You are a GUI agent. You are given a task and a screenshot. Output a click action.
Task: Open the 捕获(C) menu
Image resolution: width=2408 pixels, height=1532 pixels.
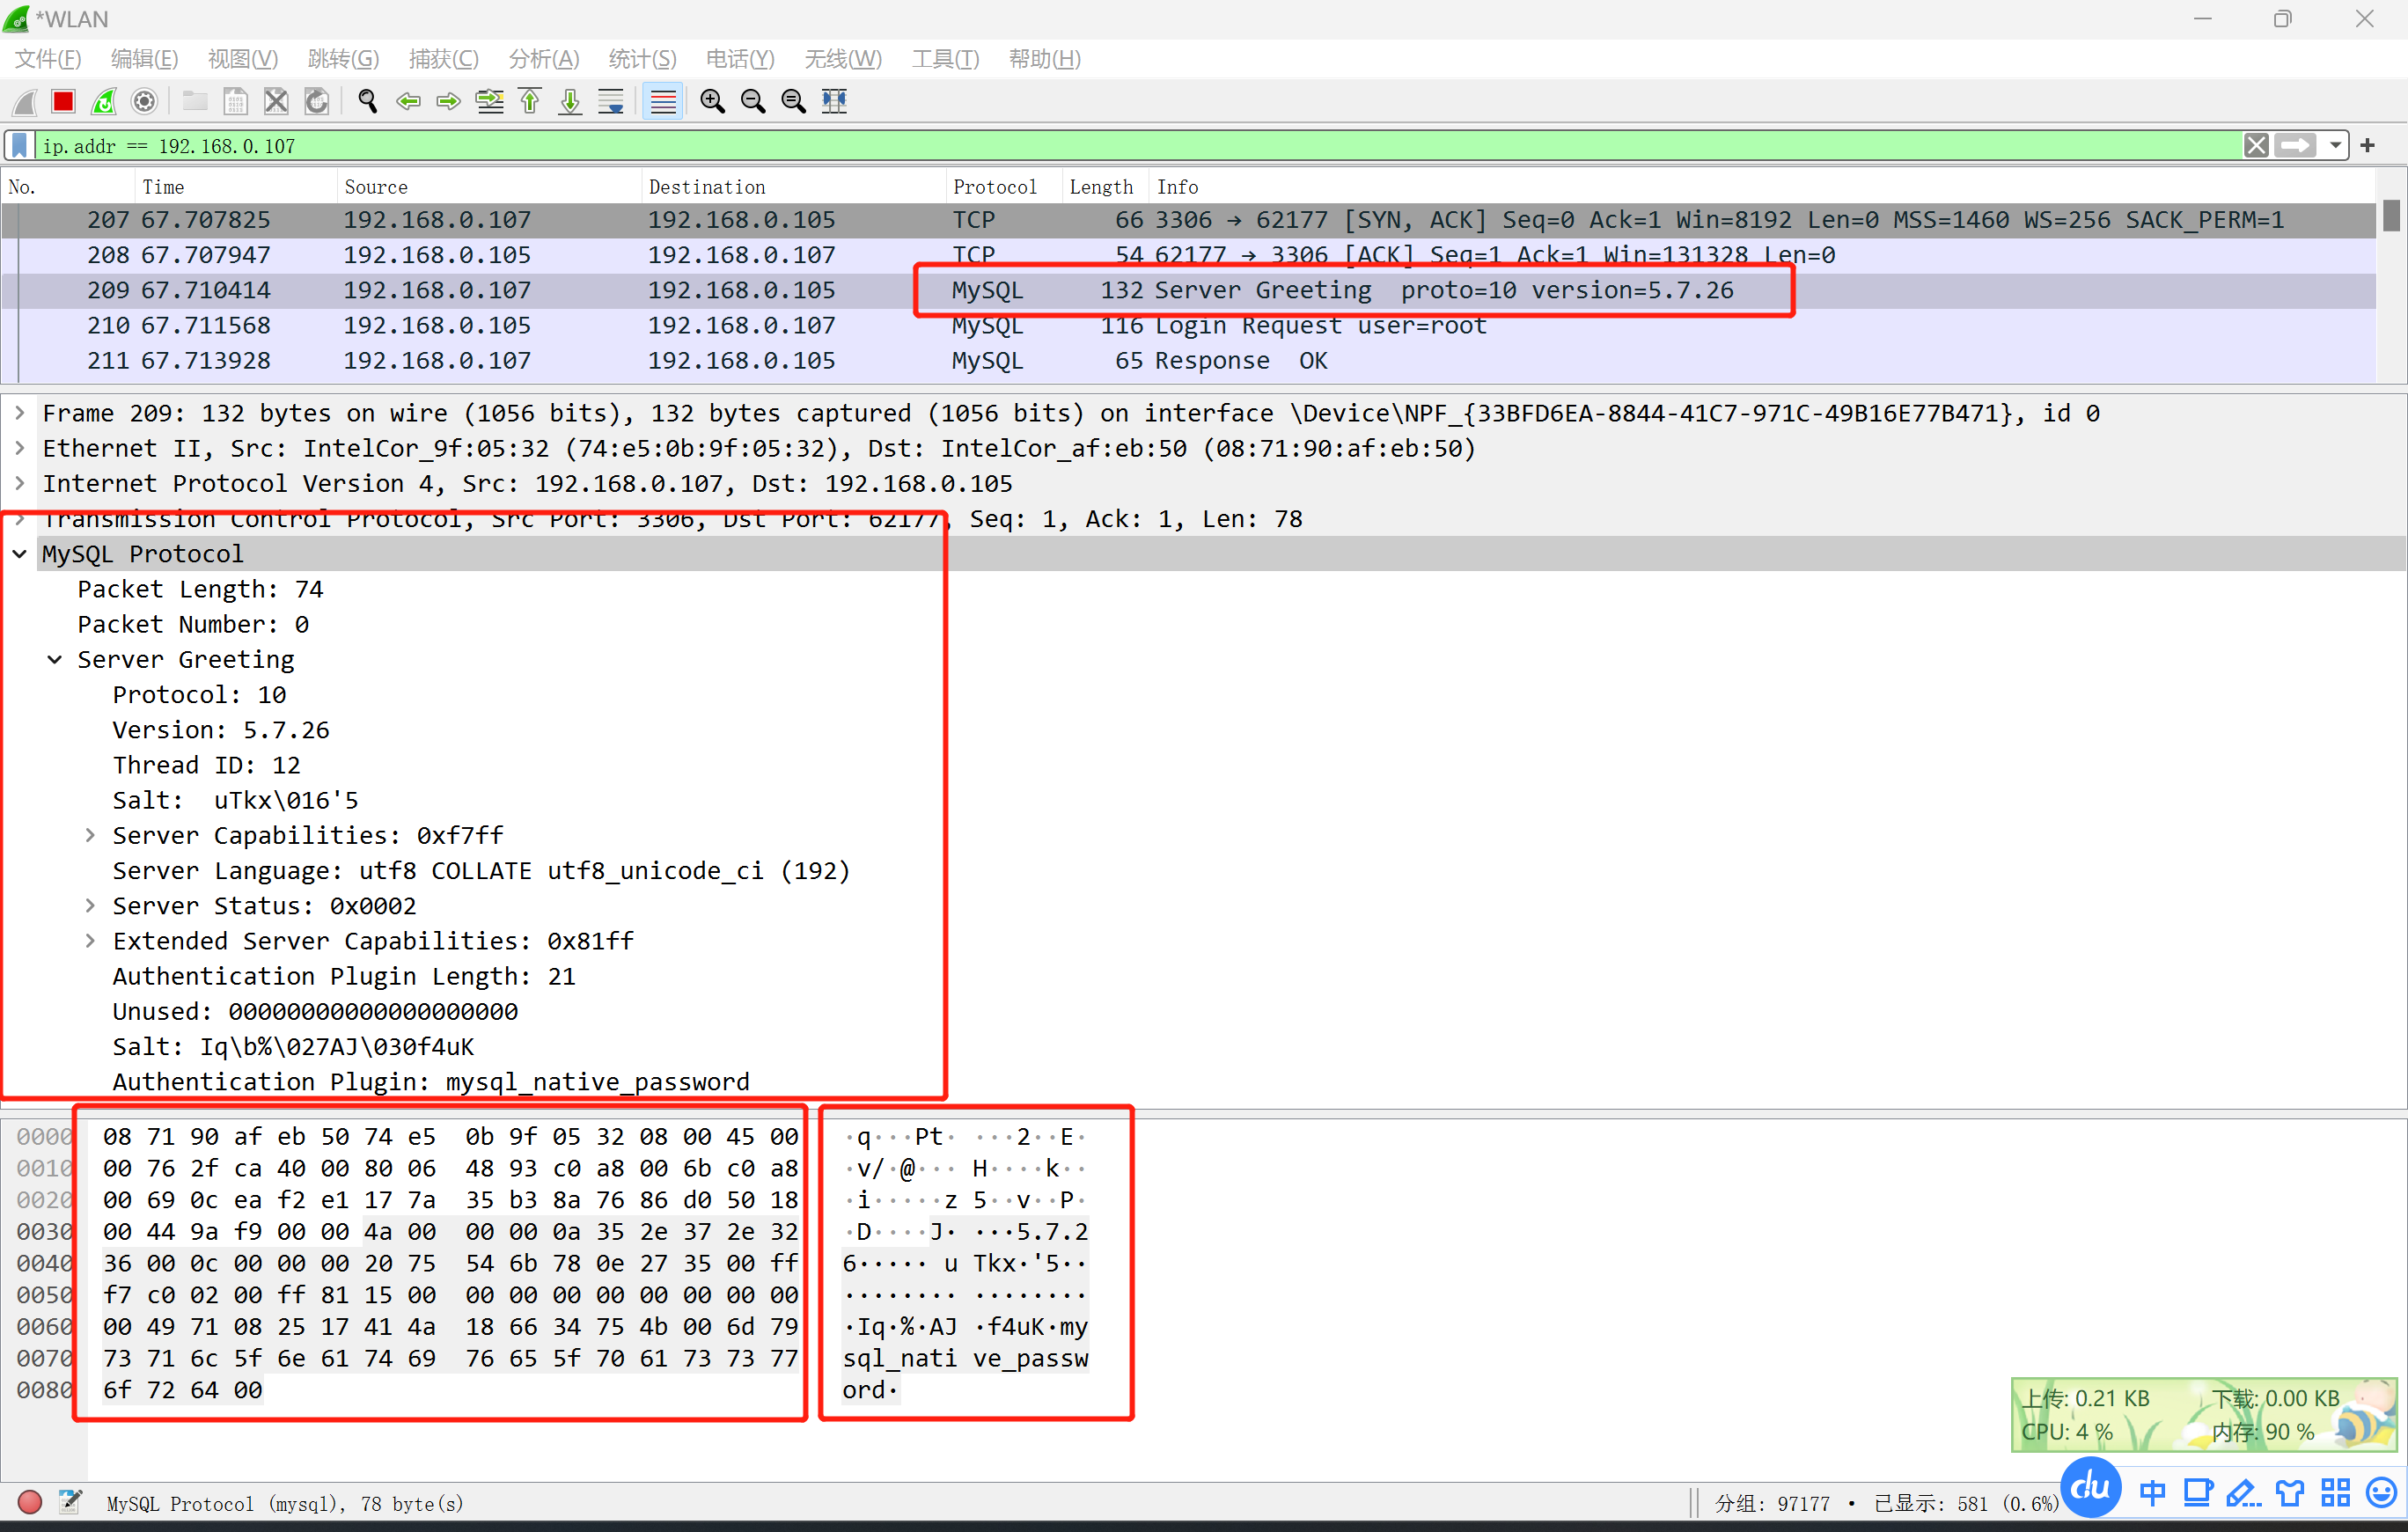click(x=443, y=59)
